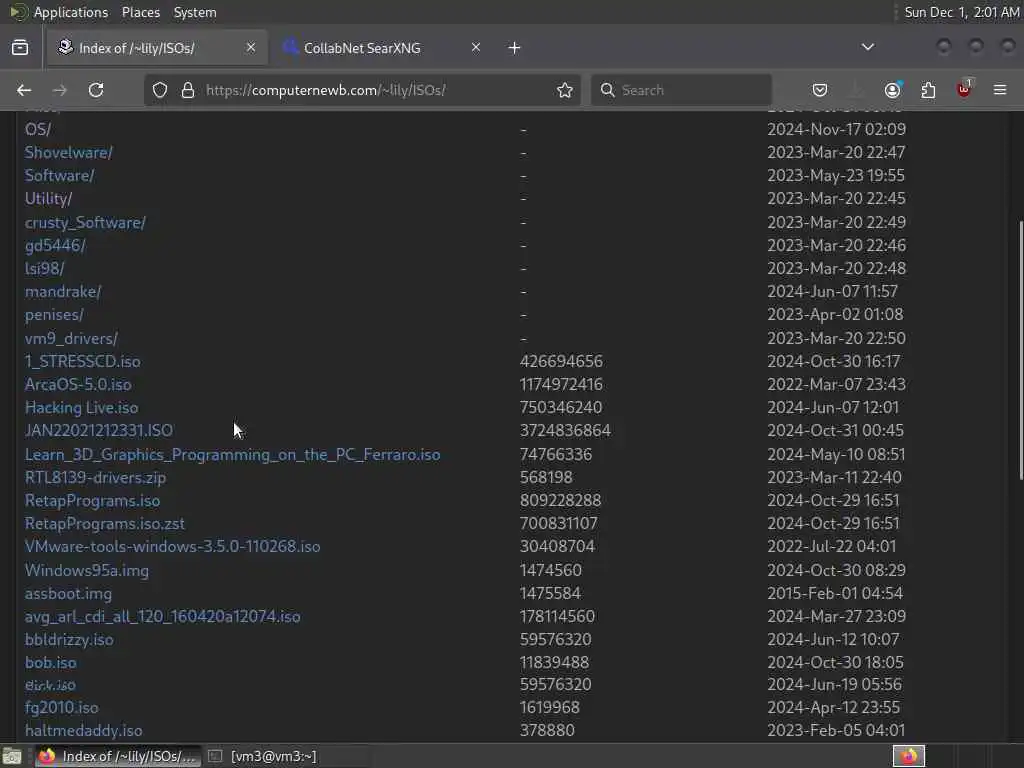Click the clock showing Sun Dec 1
1024x768 pixels.
point(961,12)
